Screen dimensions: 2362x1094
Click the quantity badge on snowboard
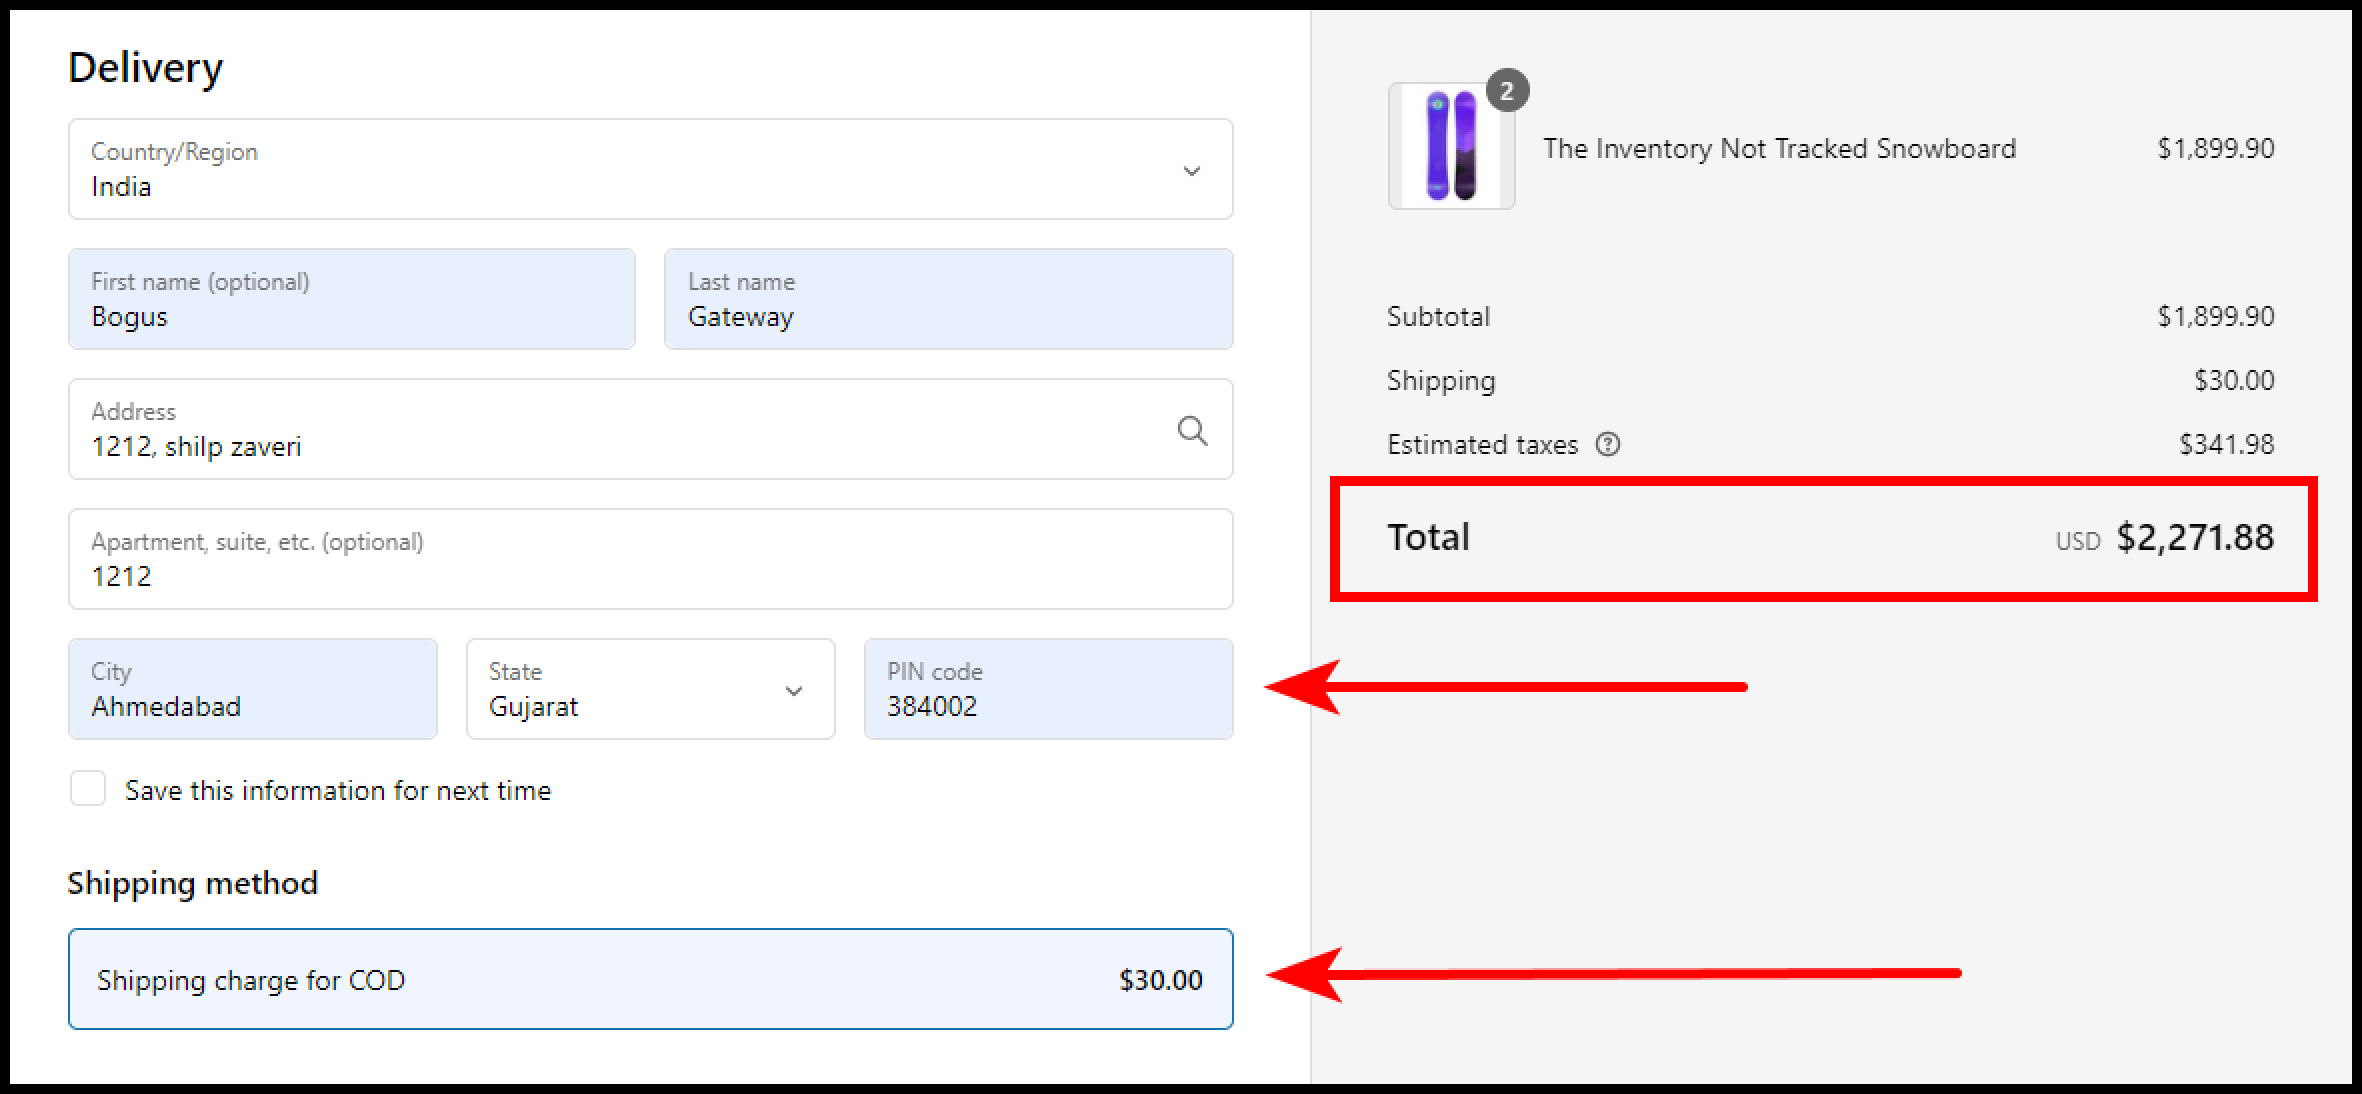(x=1506, y=91)
